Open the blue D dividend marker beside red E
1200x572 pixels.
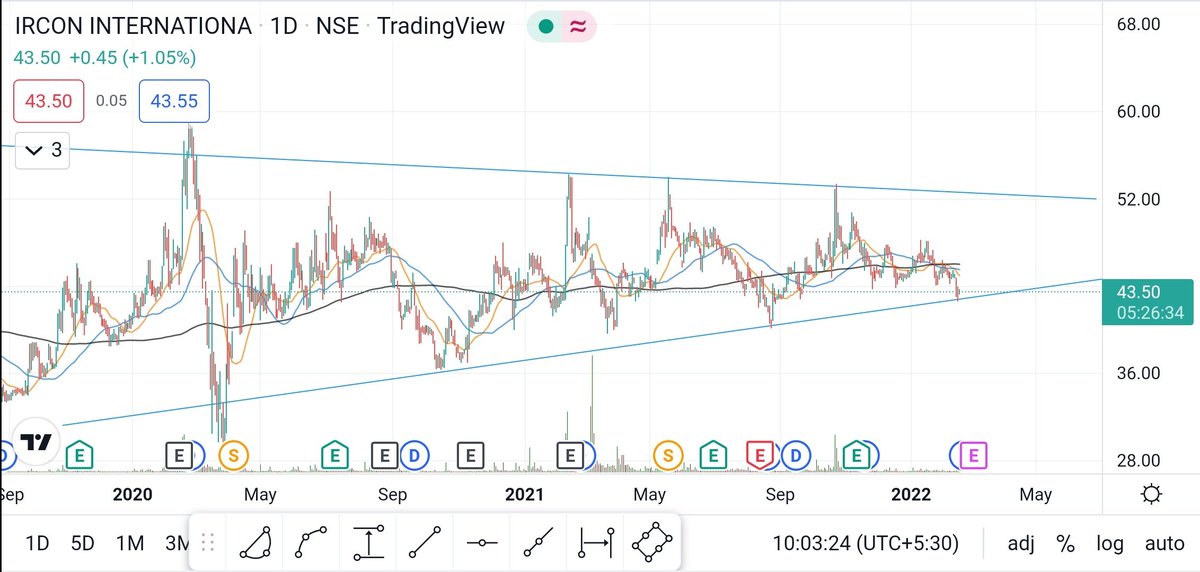click(796, 455)
